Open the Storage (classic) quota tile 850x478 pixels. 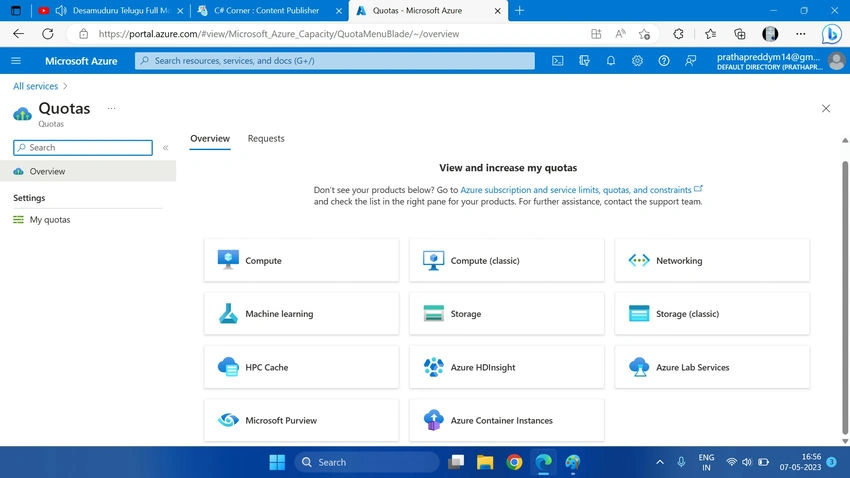point(712,313)
